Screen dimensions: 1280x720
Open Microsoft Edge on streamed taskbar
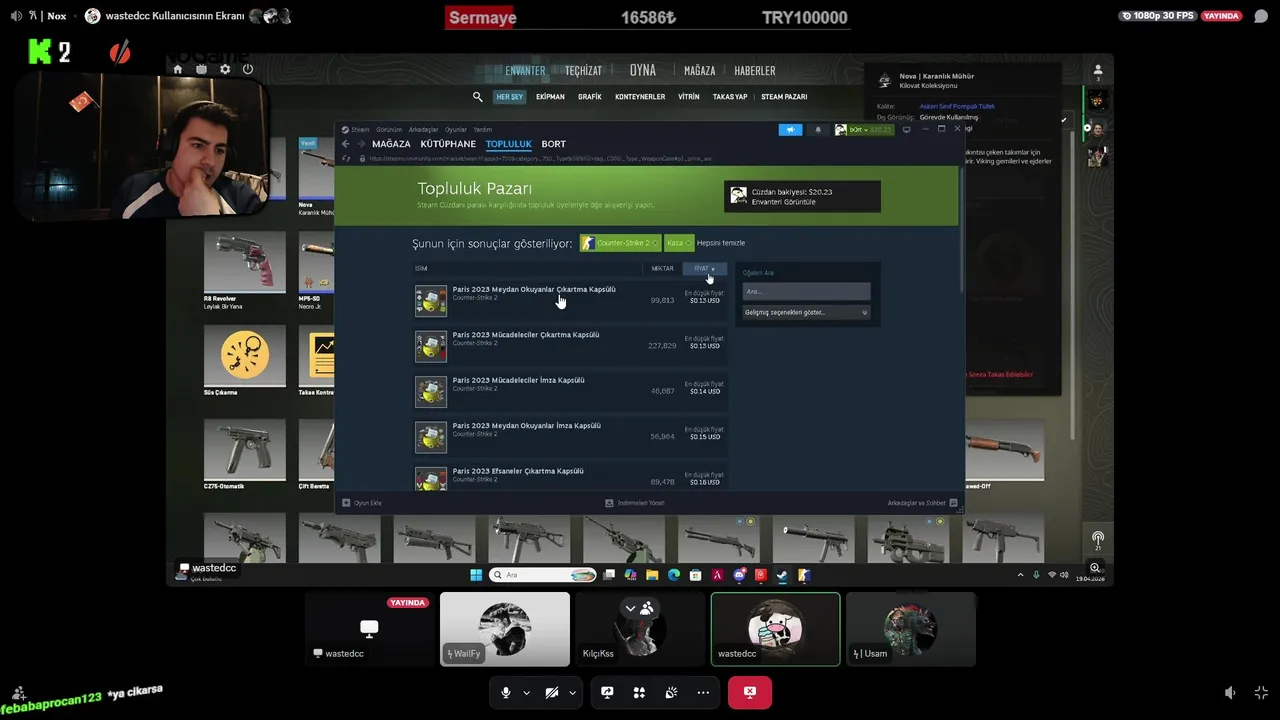click(673, 575)
